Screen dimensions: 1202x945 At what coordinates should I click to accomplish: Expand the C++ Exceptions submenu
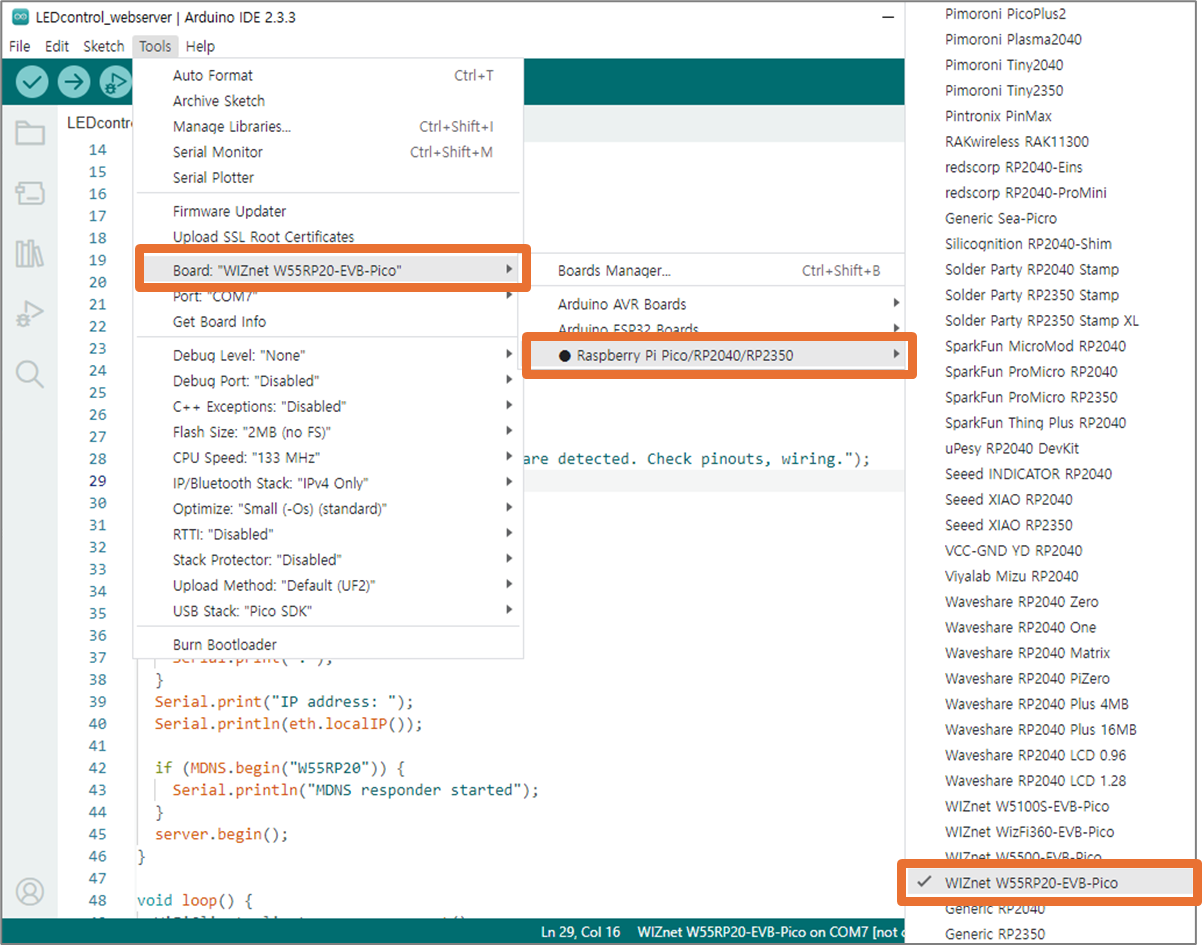click(x=328, y=407)
